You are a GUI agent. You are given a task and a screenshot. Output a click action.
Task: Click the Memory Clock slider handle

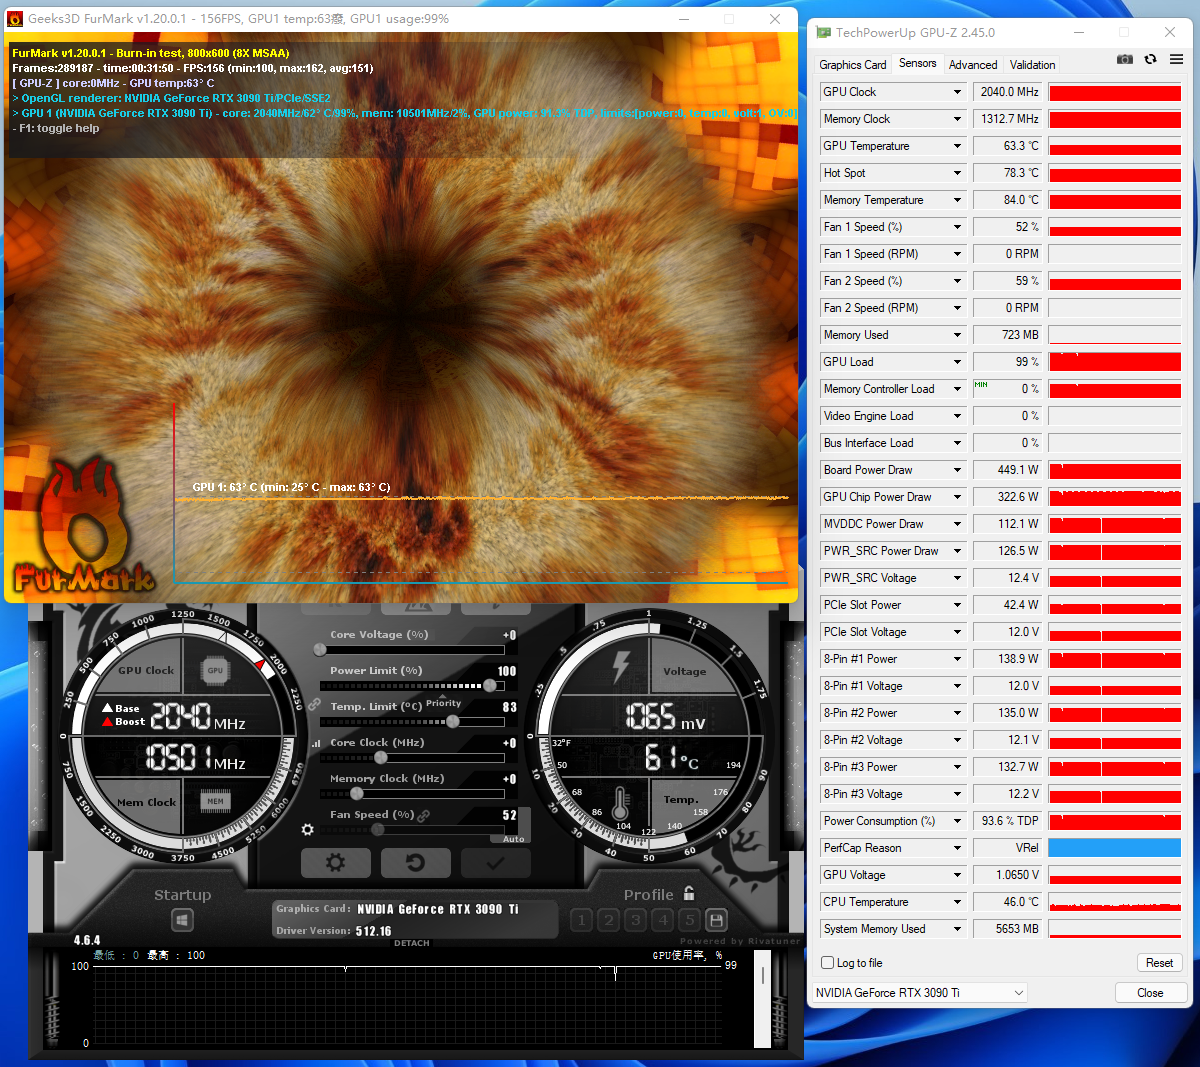pyautogui.click(x=357, y=794)
